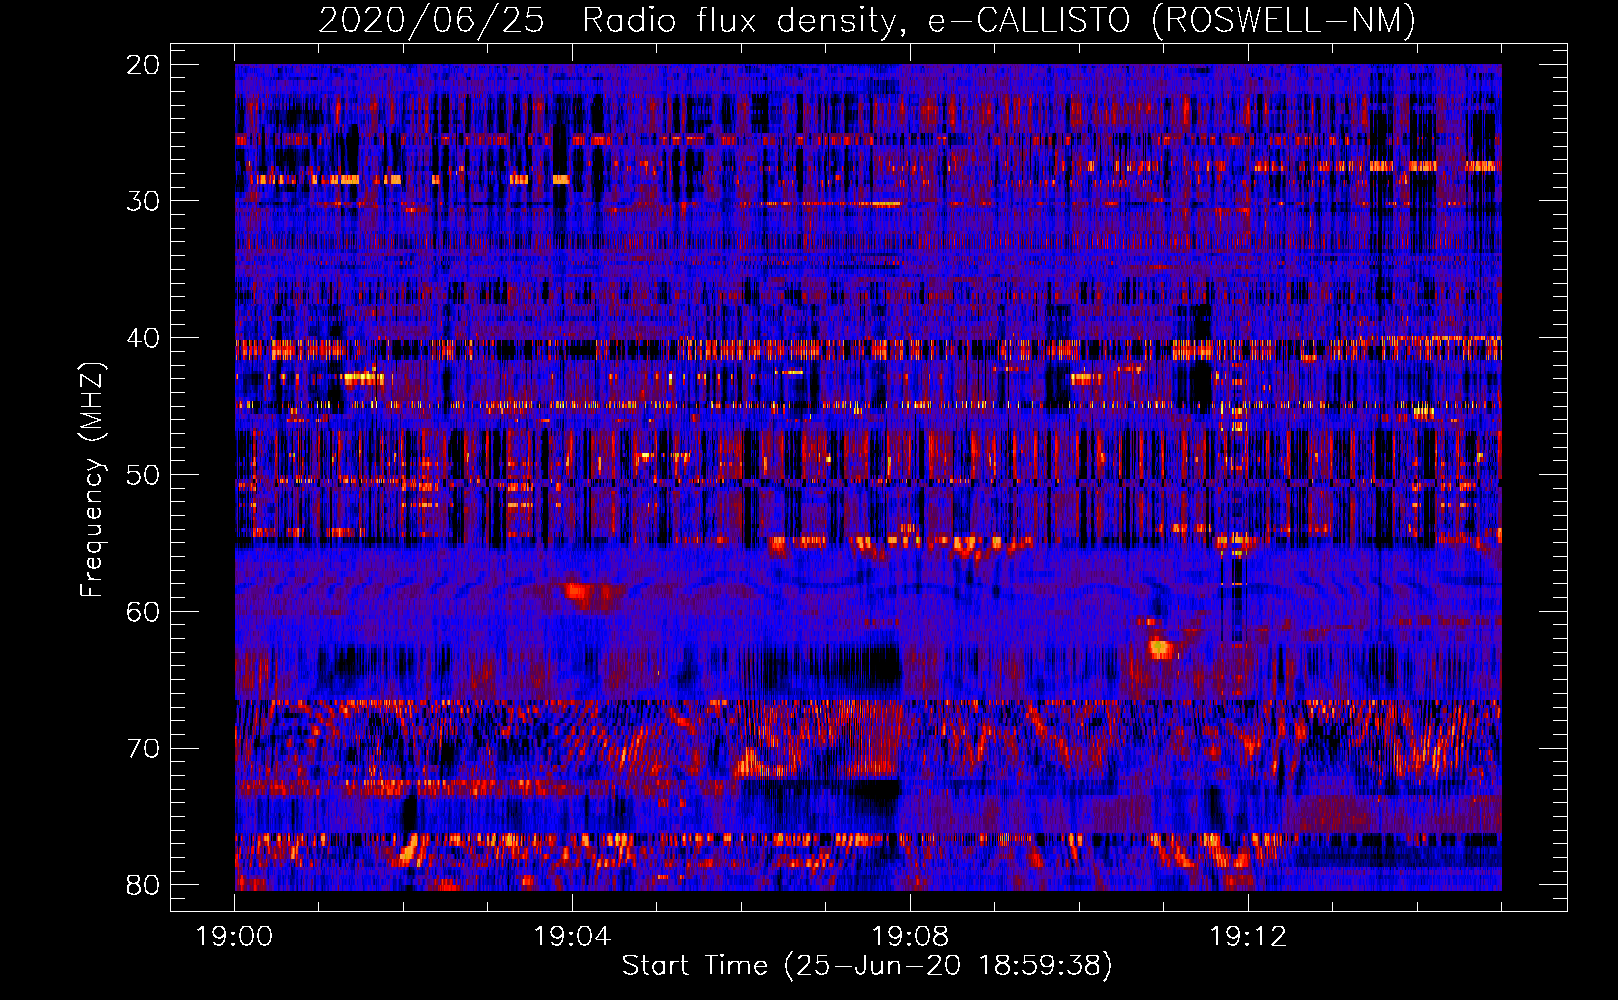This screenshot has height=1000, width=1618.
Task: Click the 20 MHz frequency tick label
Action: [x=143, y=65]
